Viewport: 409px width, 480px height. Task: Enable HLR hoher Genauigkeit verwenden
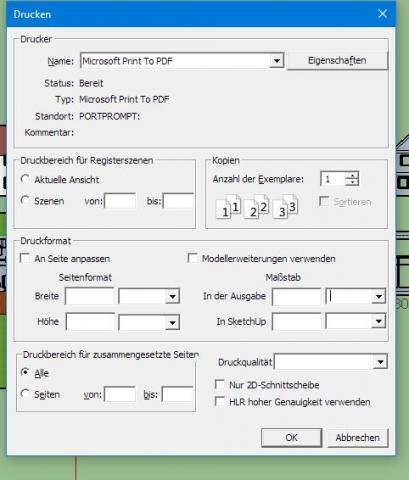(220, 401)
